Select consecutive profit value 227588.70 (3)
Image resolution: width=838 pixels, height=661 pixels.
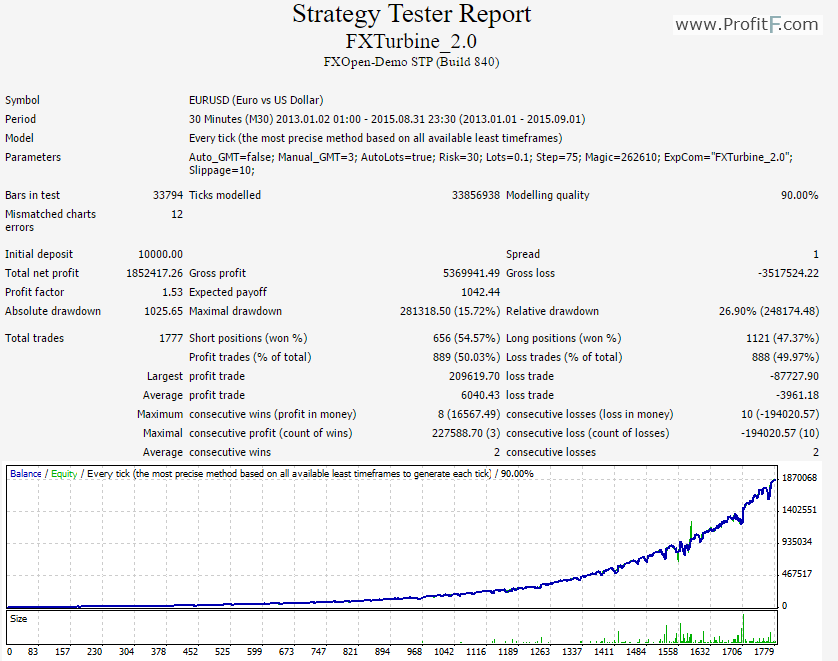pyautogui.click(x=466, y=433)
